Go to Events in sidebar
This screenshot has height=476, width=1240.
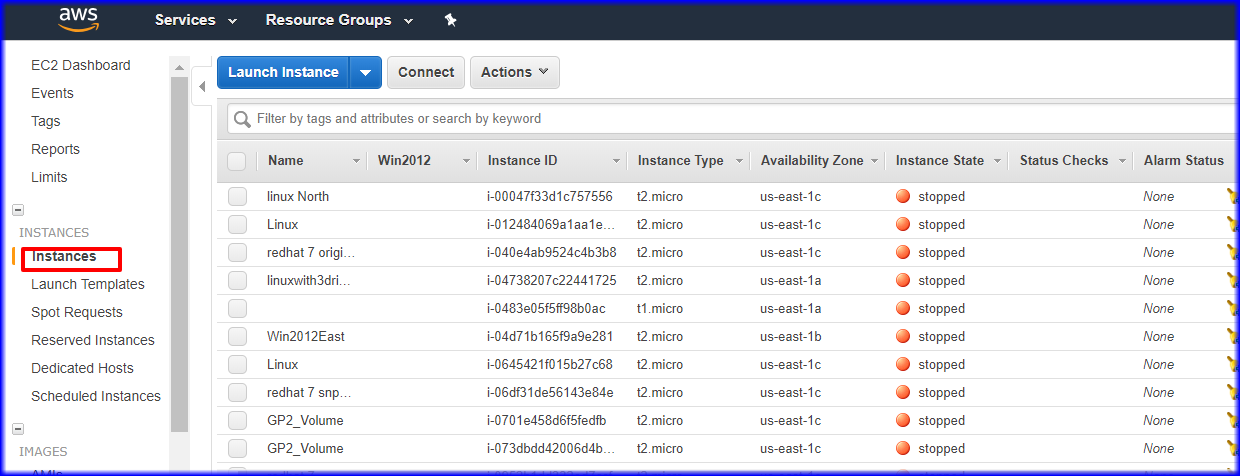pos(52,93)
